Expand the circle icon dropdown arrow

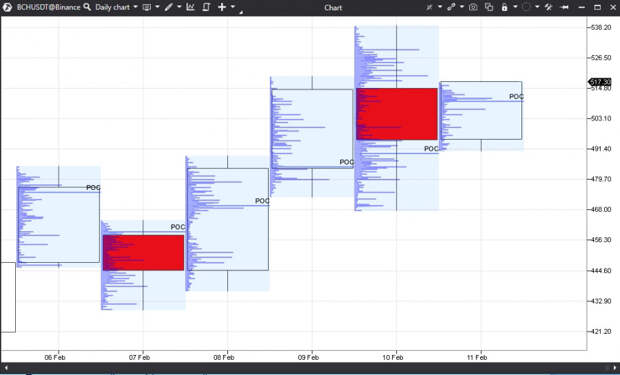[x=537, y=7]
